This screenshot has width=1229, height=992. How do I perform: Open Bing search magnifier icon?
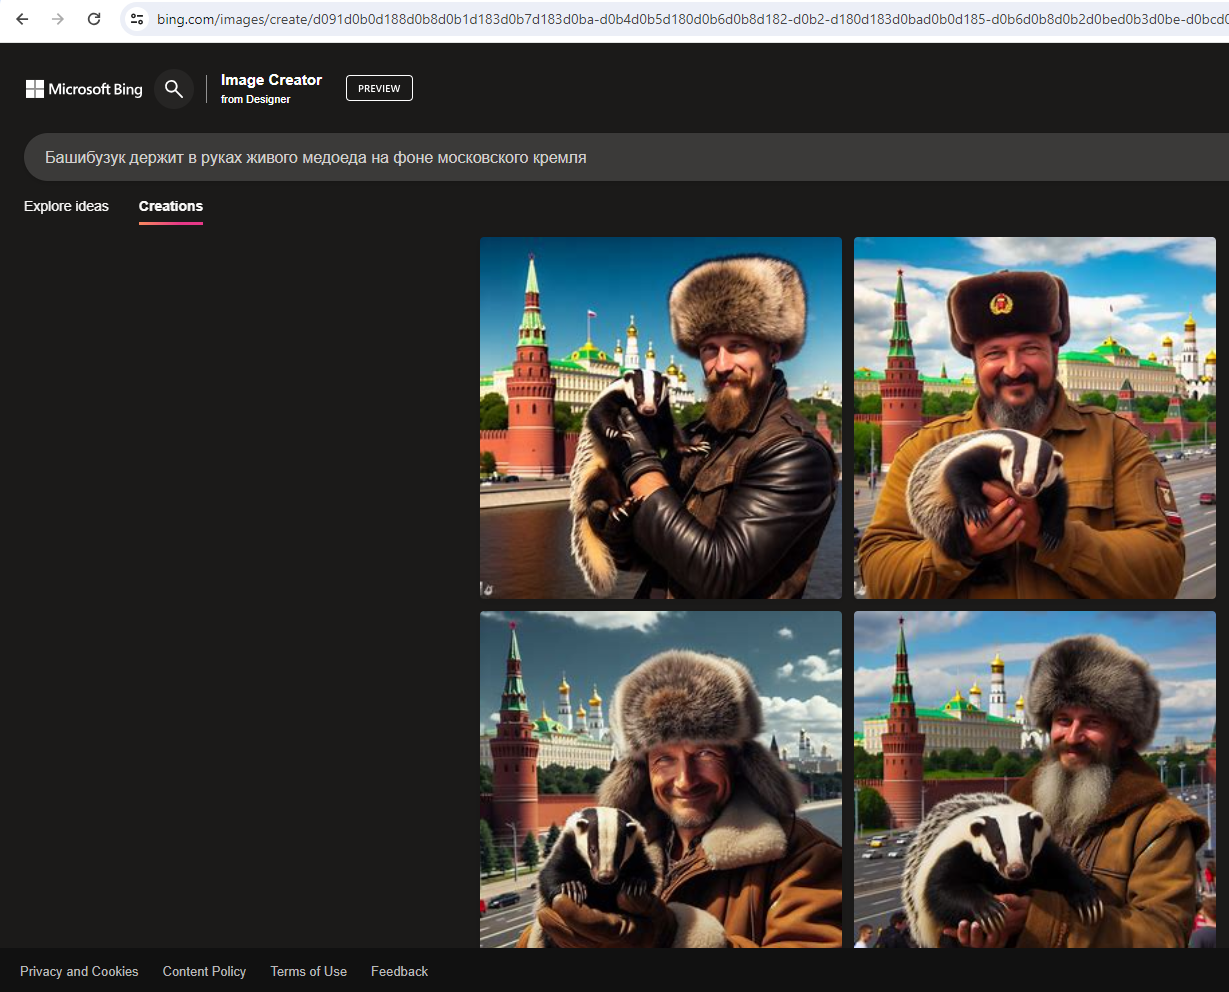coord(174,89)
